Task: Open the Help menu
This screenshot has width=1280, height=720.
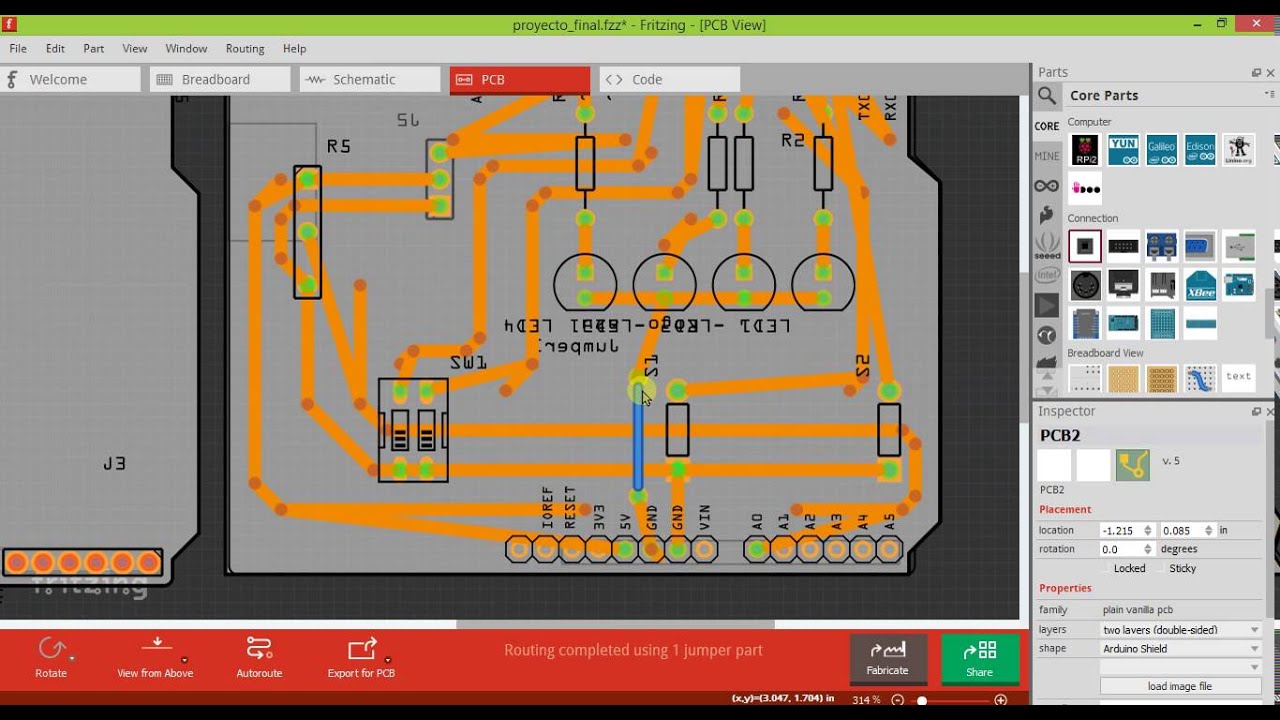Action: pyautogui.click(x=294, y=48)
